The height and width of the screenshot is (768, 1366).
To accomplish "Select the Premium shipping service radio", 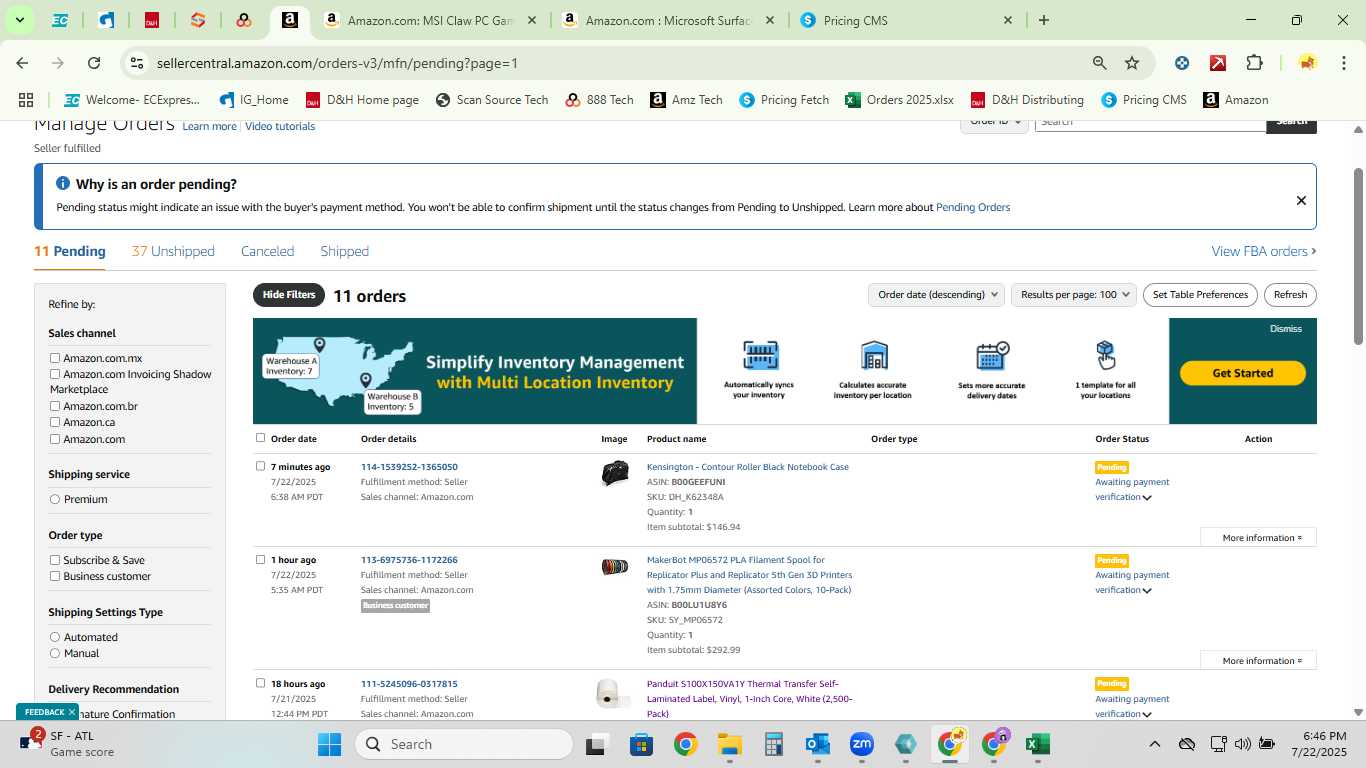I will tap(55, 499).
